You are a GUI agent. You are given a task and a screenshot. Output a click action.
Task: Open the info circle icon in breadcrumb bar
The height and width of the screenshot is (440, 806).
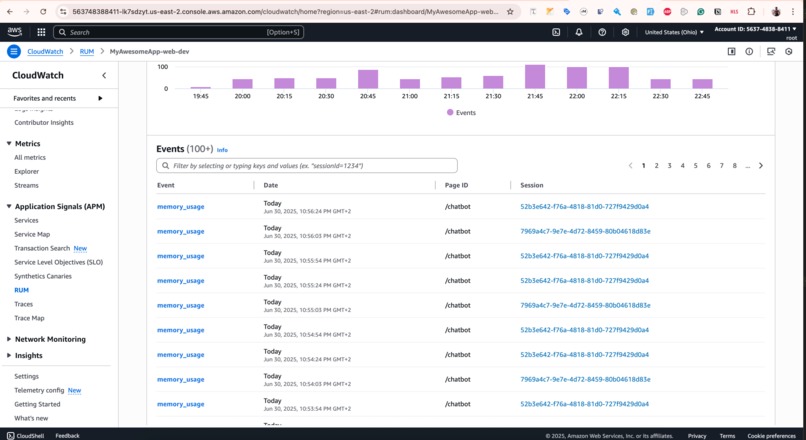(x=749, y=51)
